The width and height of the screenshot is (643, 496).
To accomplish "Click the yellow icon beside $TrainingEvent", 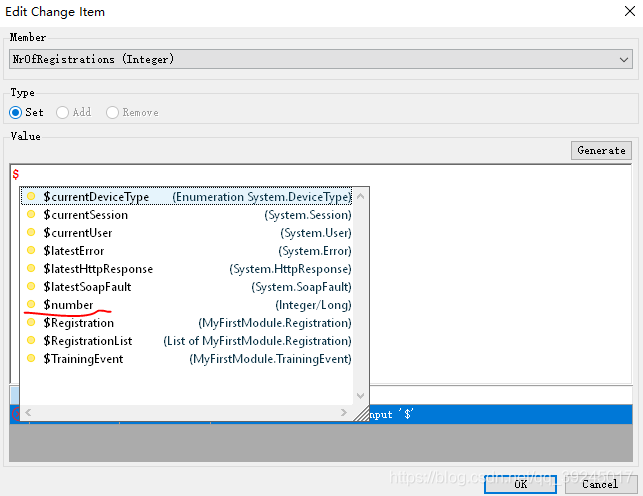I will click(31, 359).
